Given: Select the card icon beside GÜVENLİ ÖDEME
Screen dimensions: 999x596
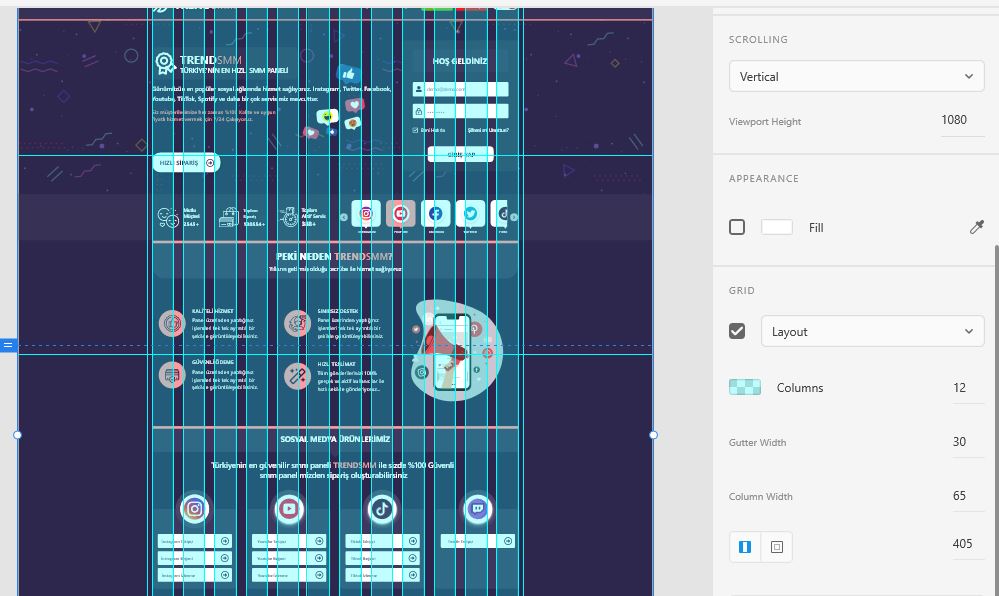Looking at the screenshot, I should 172,375.
